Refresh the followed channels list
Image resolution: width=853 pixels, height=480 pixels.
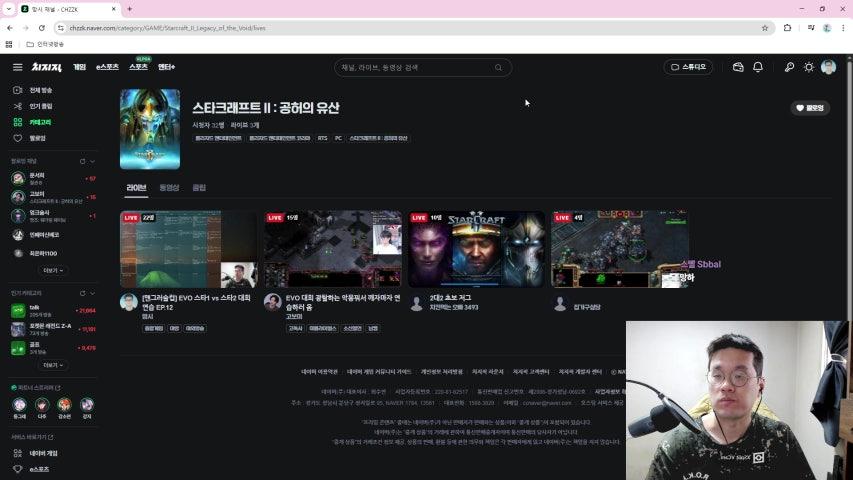83,161
